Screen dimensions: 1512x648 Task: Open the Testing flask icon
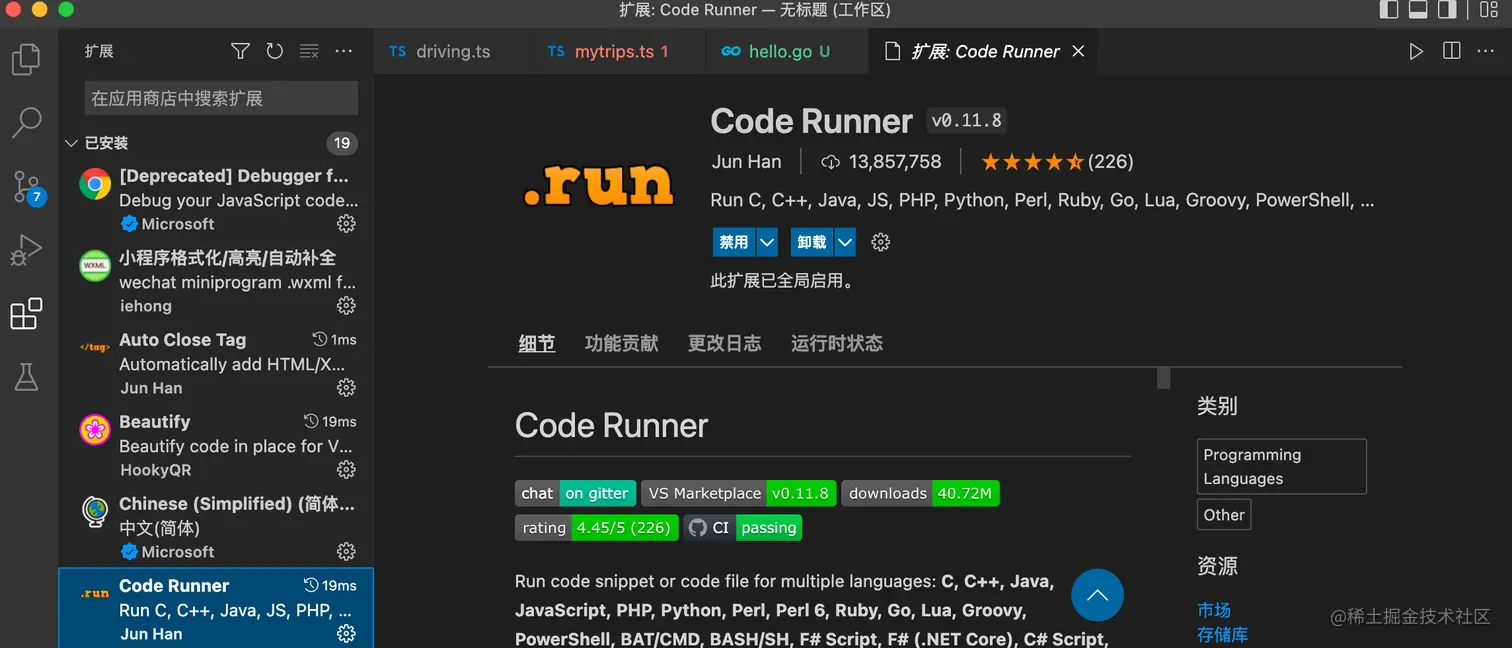click(x=26, y=377)
